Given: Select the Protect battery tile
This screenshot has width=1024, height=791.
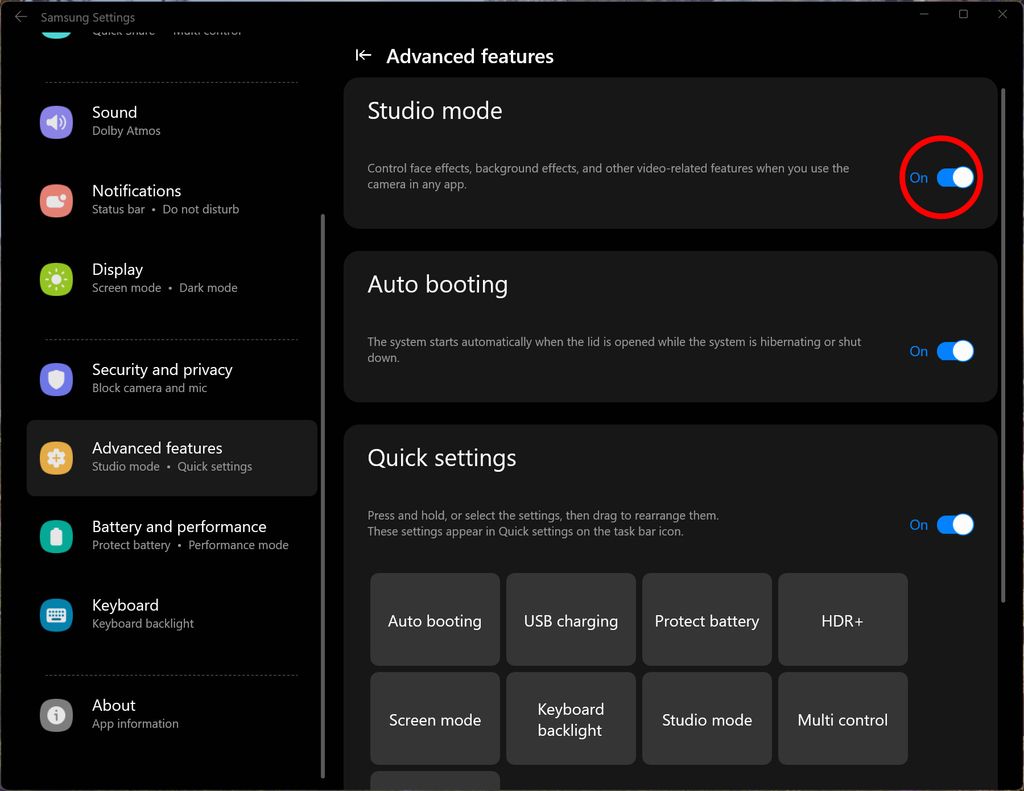Looking at the screenshot, I should (706, 620).
